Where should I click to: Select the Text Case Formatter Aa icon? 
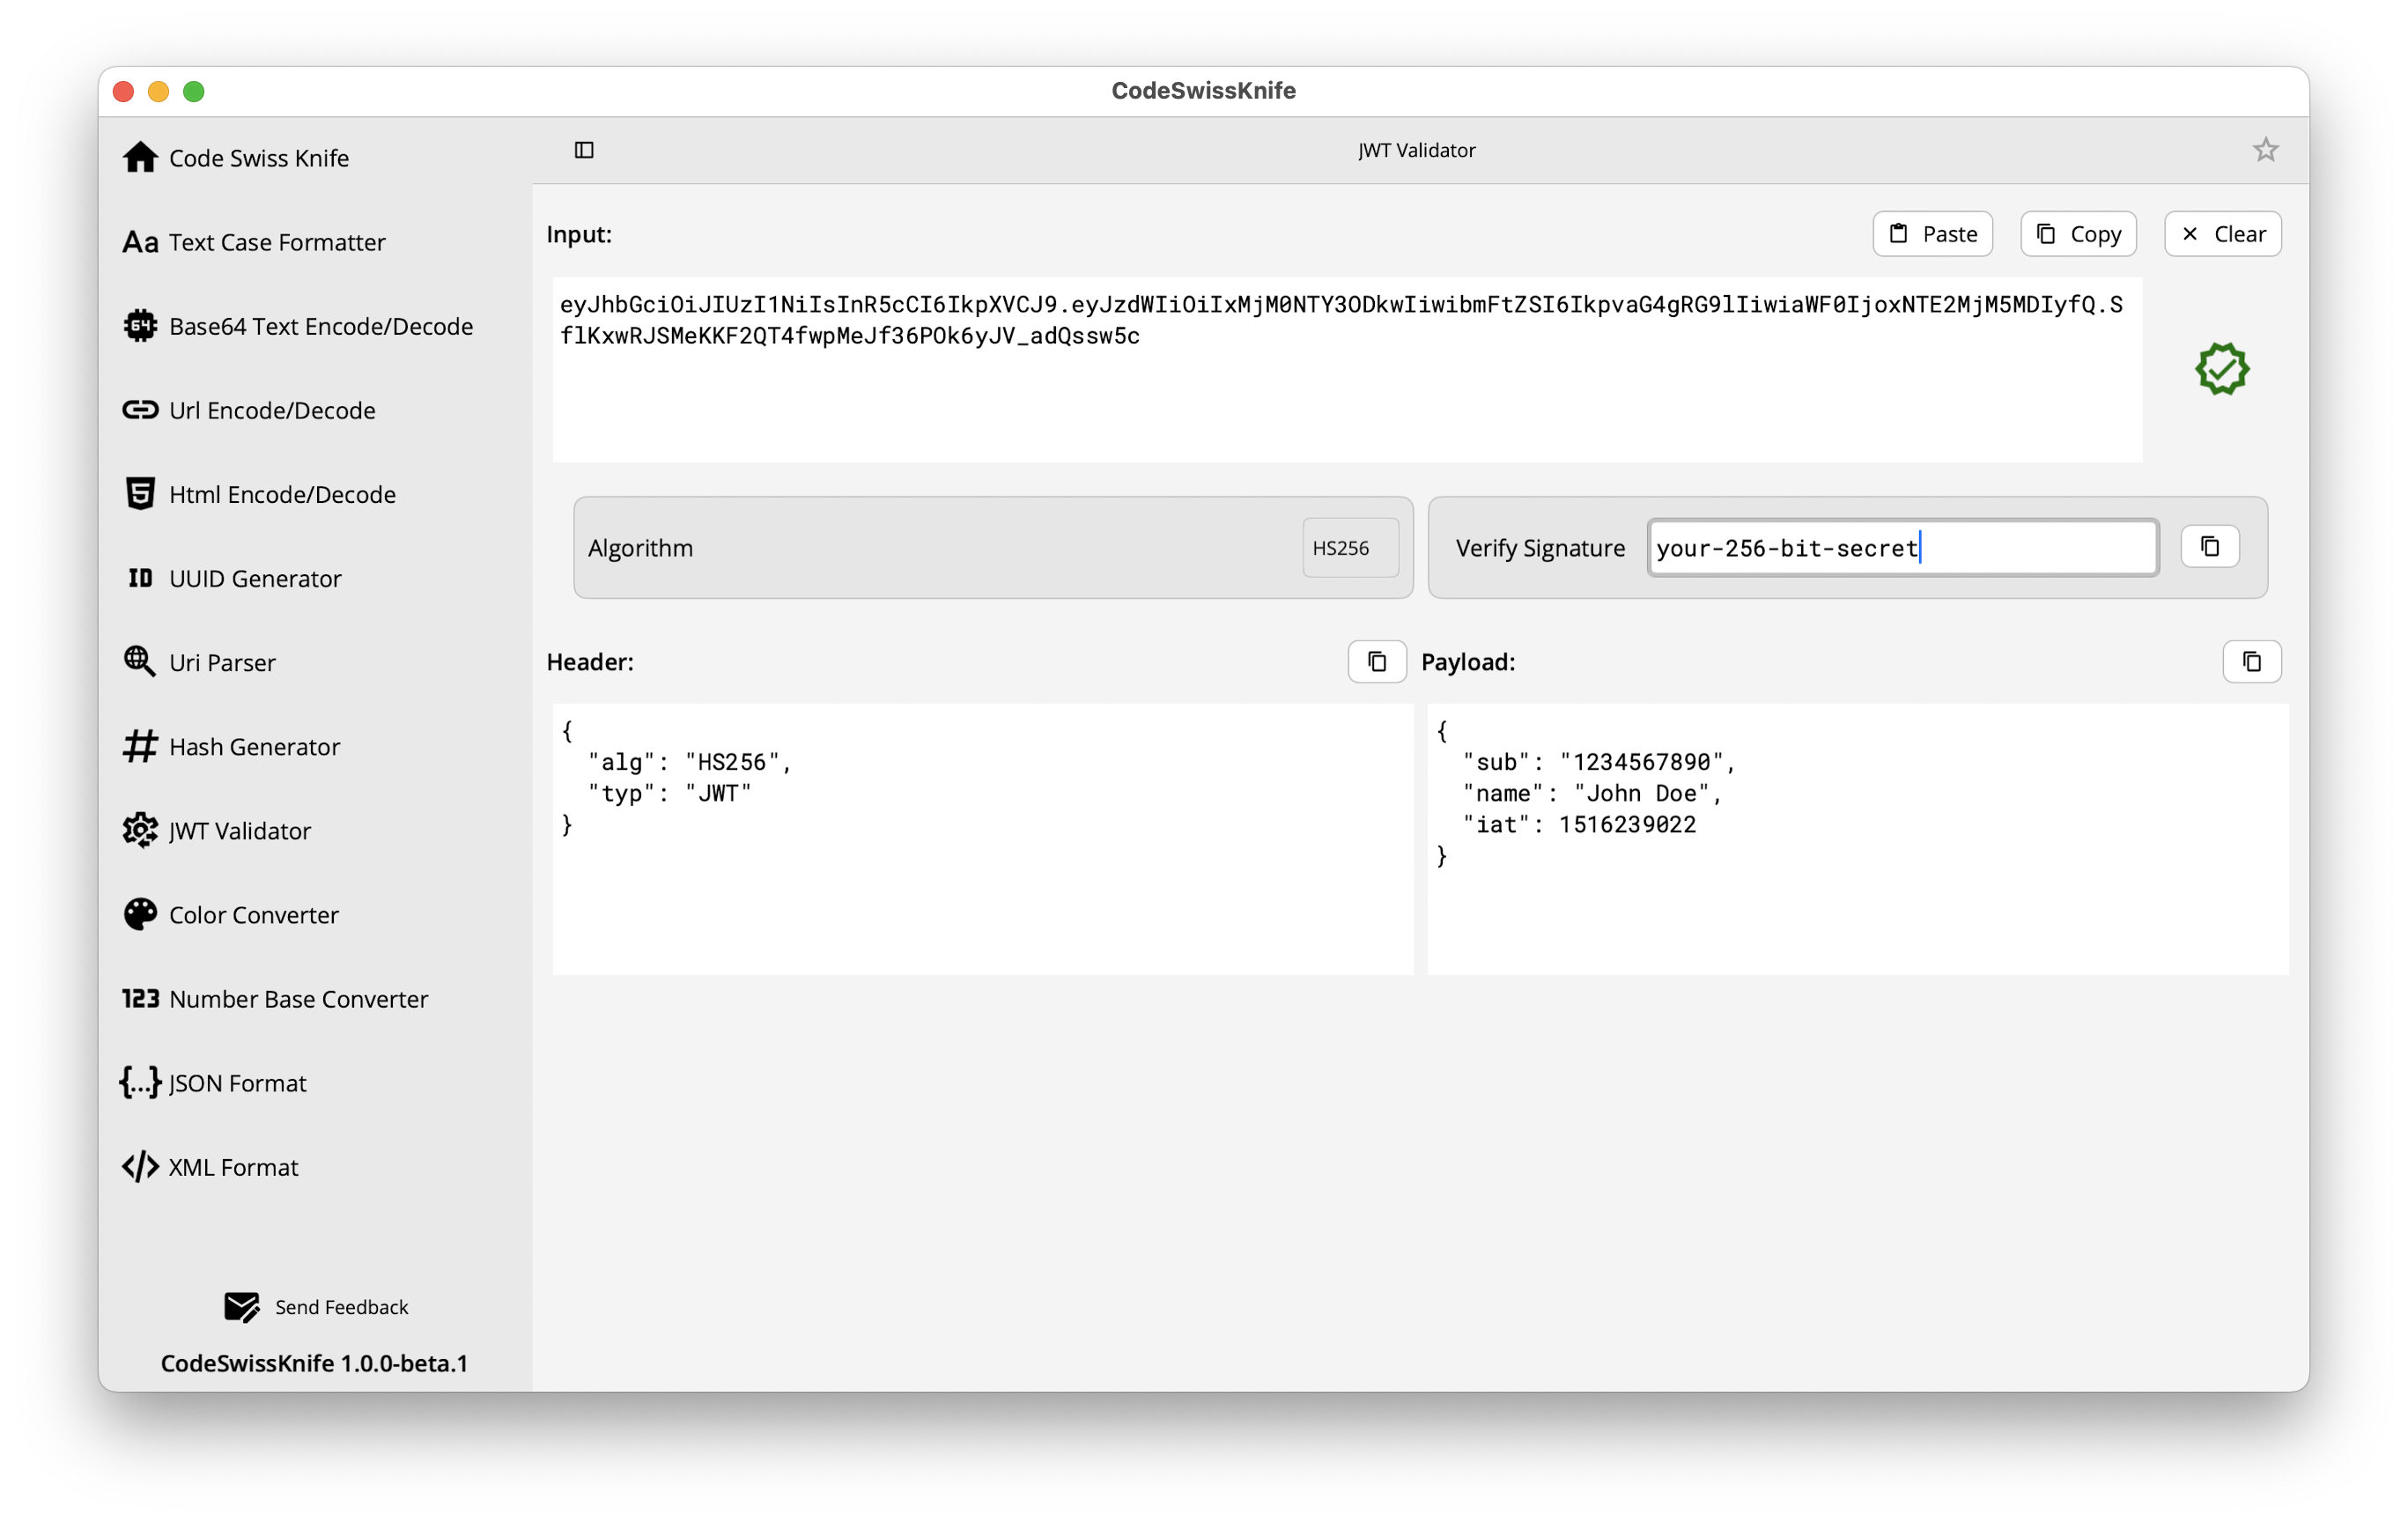pos(140,242)
